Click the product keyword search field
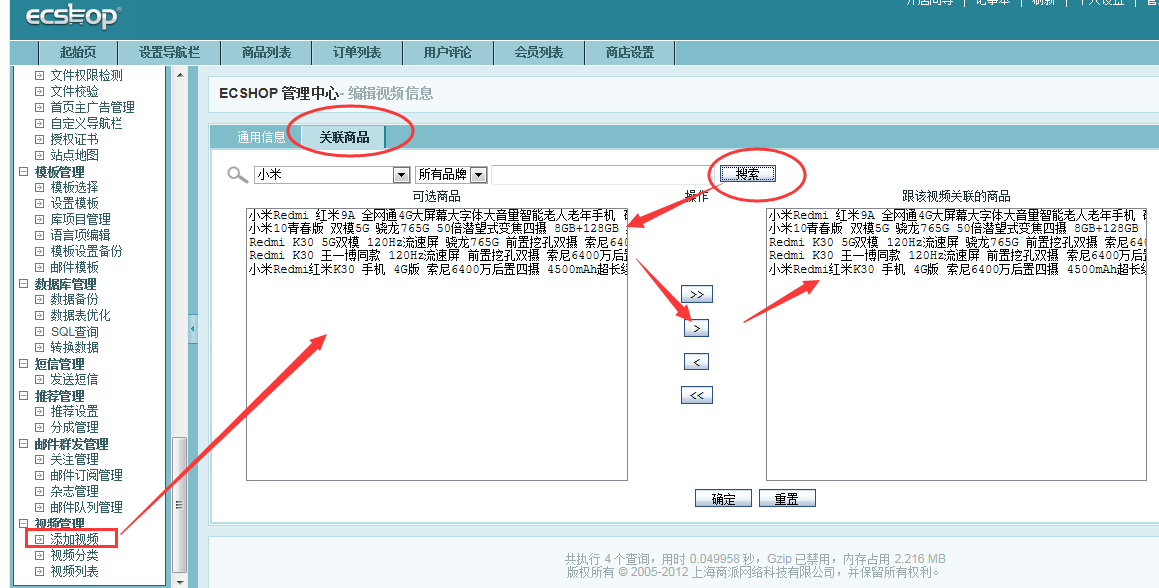1159x588 pixels. coord(604,175)
